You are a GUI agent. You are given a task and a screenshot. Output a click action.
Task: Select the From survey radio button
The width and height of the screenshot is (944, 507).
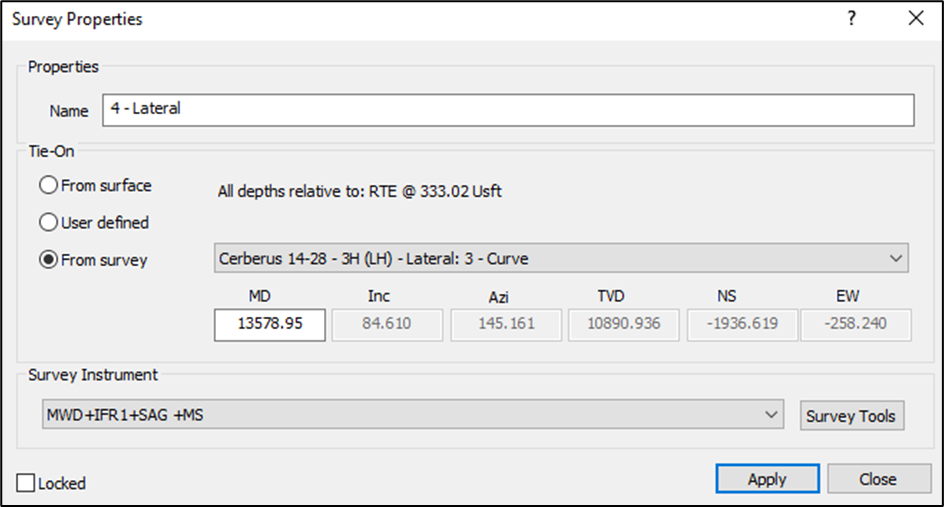pos(48,260)
